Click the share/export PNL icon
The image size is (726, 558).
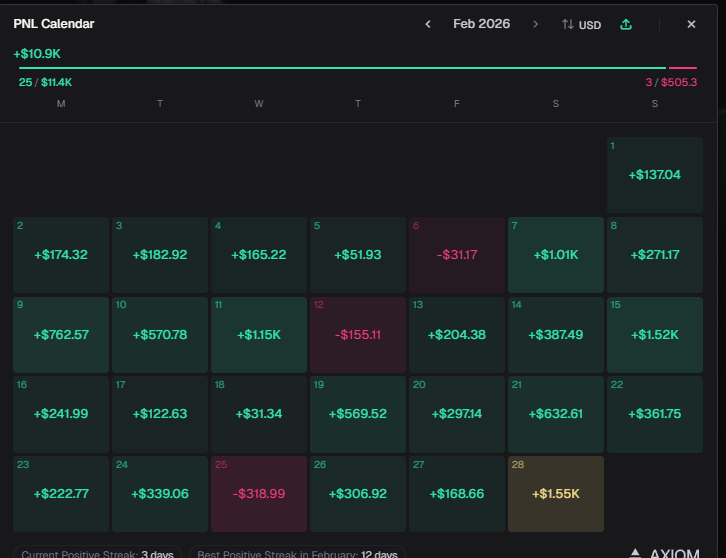tap(626, 24)
